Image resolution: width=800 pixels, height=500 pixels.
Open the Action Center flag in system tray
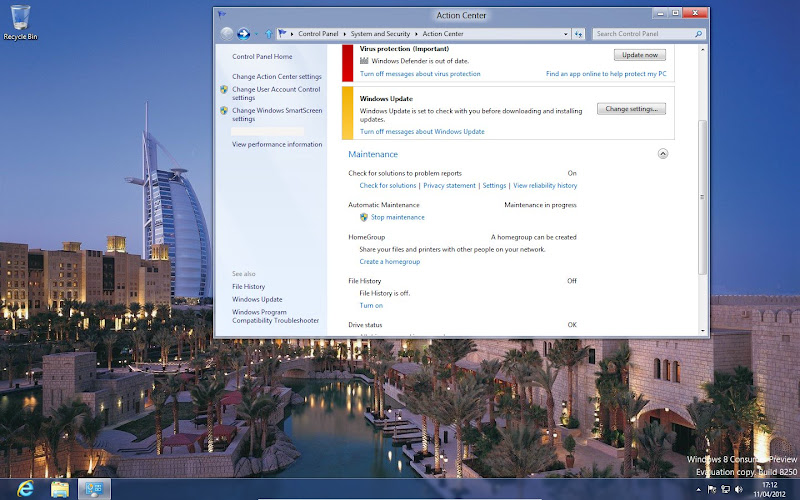pyautogui.click(x=712, y=489)
